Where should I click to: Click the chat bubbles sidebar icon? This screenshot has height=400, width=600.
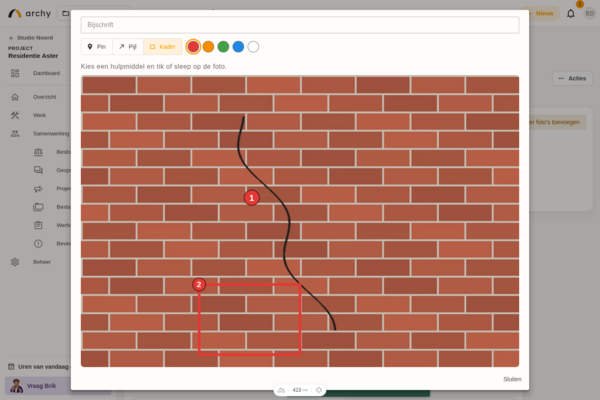pos(38,170)
